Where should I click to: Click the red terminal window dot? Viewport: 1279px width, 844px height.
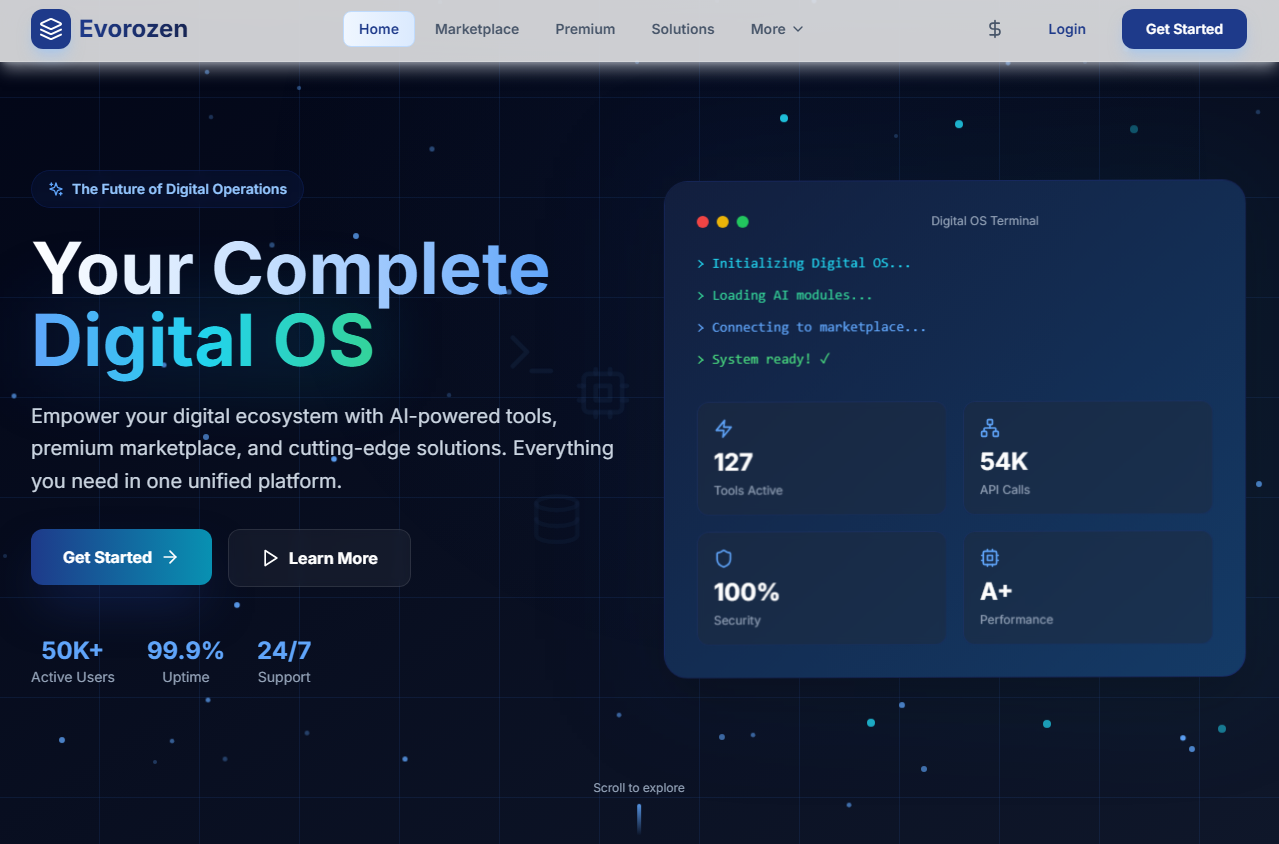point(703,222)
